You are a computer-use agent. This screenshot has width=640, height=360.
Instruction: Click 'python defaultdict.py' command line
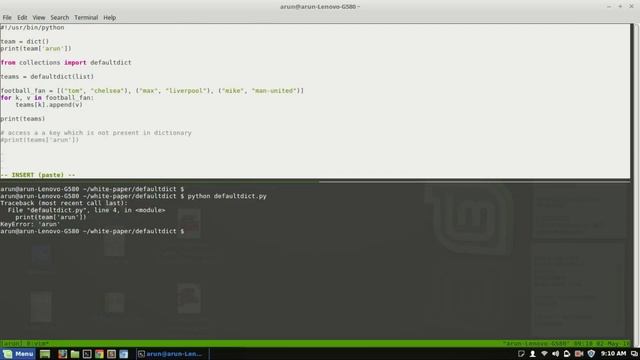(x=227, y=196)
